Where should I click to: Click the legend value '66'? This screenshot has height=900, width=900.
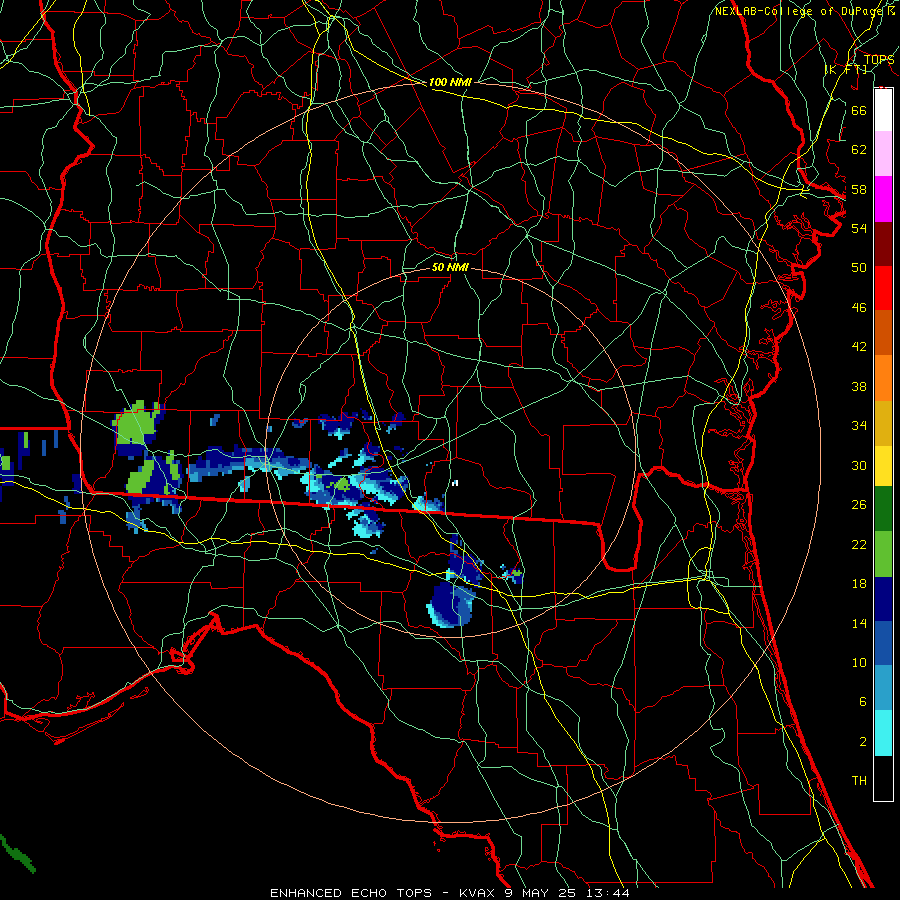coord(859,110)
